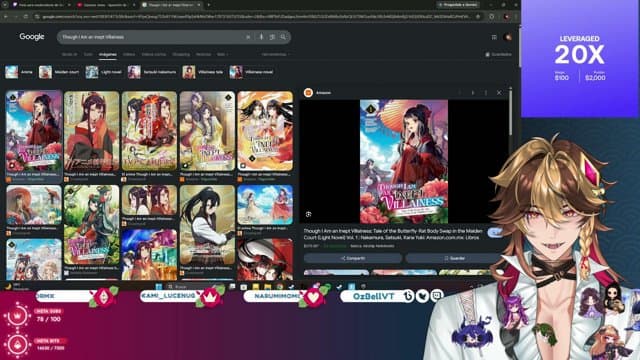Open the beach scene blue sky thumbnail
Viewport: 640px width, 360px height.
pyautogui.click(x=265, y=205)
